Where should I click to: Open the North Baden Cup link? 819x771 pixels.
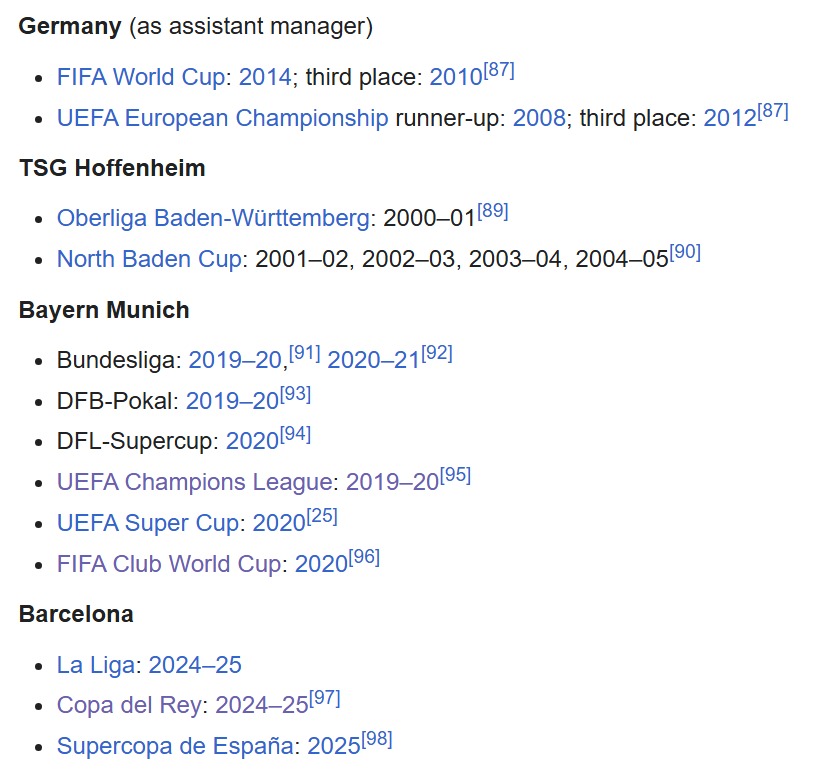149,259
